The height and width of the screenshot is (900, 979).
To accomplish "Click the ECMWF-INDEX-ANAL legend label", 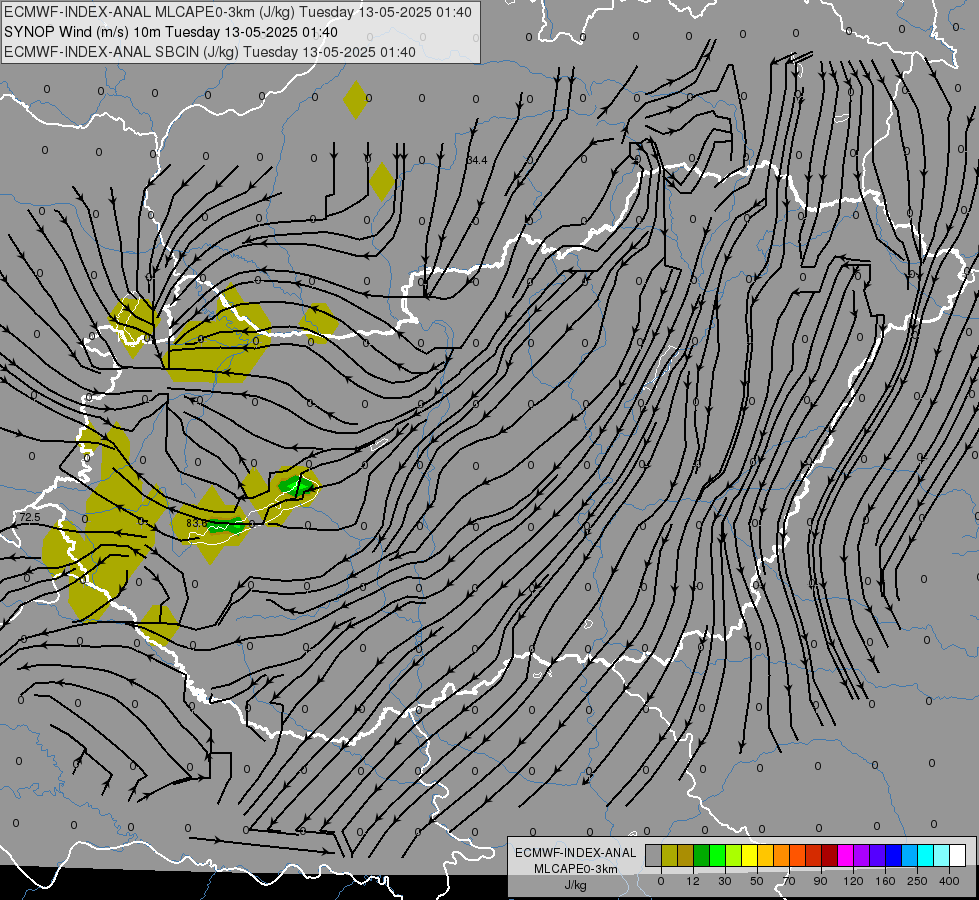I will 575,853.
